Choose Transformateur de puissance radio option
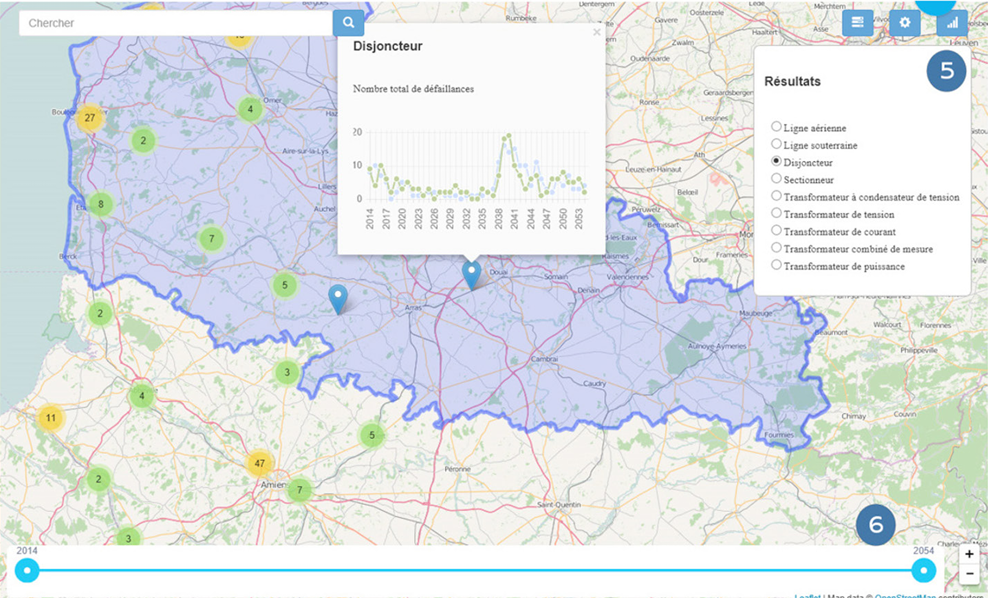Viewport: 988px width, 598px height. click(x=776, y=265)
